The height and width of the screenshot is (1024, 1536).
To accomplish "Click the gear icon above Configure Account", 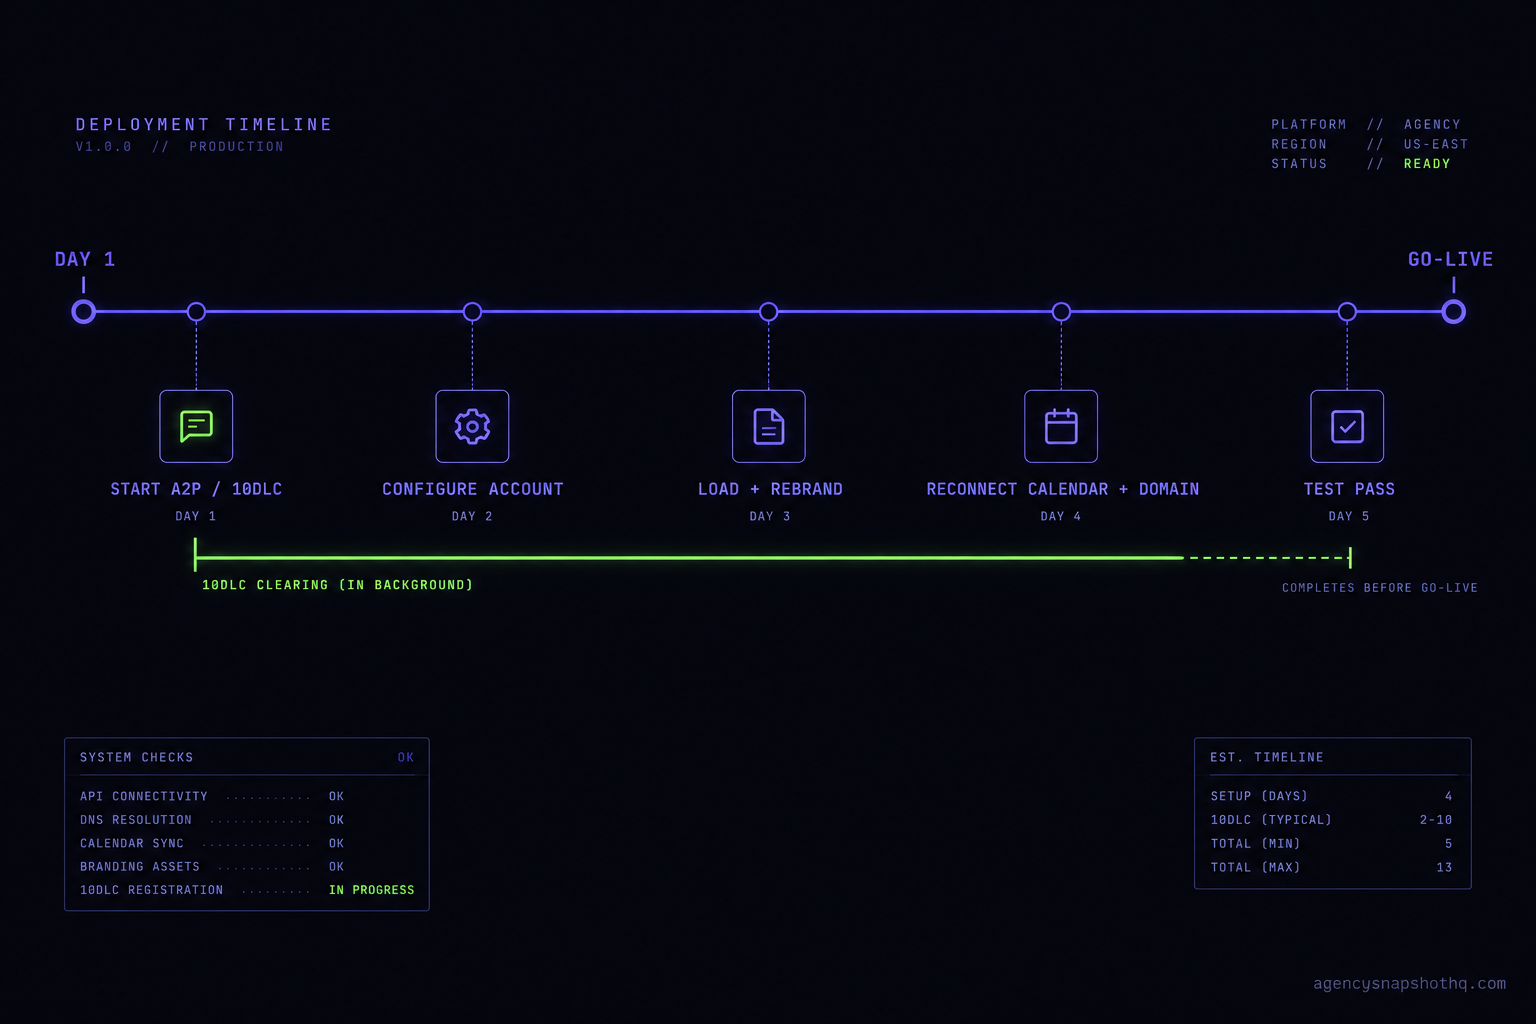I will (472, 426).
